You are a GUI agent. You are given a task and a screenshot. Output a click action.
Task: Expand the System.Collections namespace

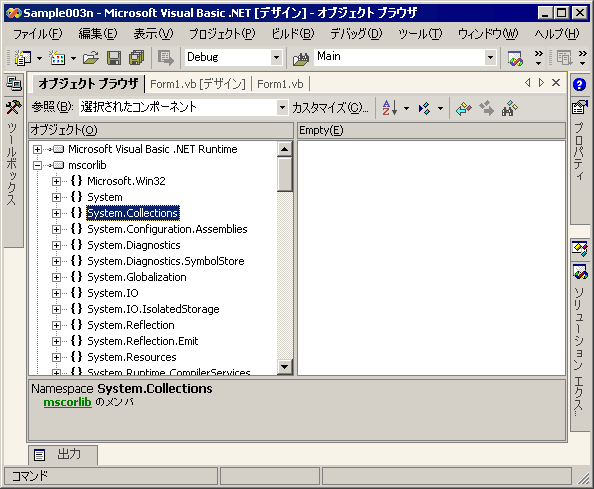click(x=56, y=214)
